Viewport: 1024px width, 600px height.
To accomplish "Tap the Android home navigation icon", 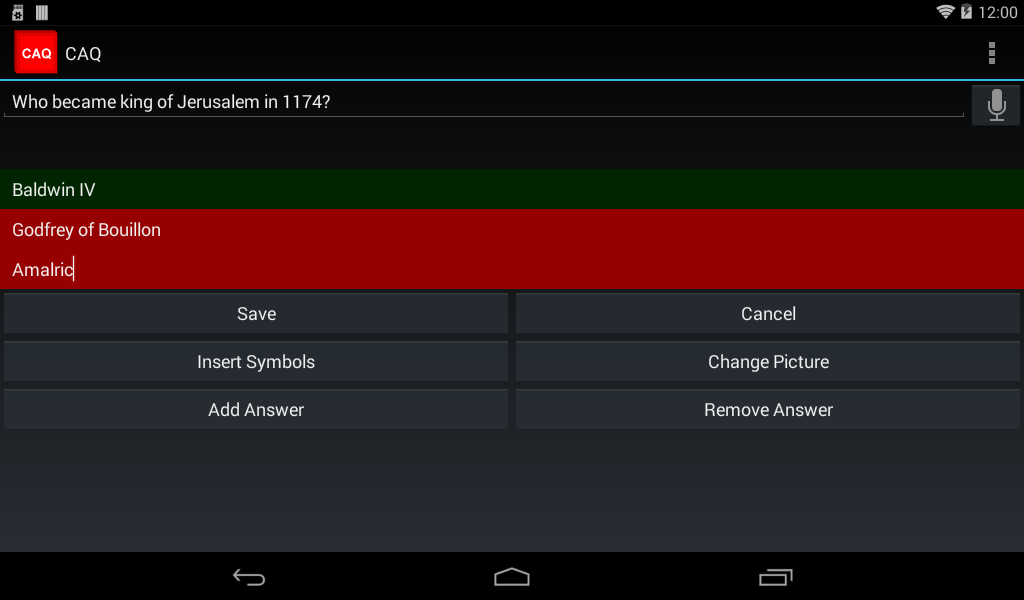I will tap(511, 577).
